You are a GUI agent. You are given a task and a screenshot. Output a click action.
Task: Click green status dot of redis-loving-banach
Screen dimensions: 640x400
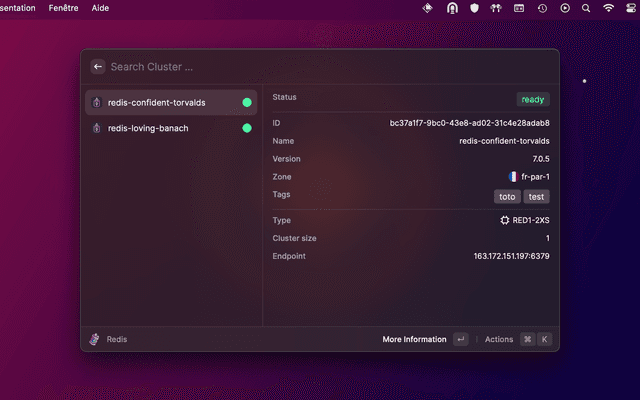[247, 128]
